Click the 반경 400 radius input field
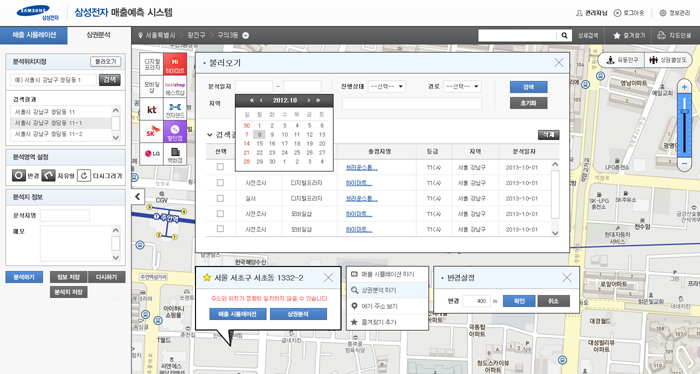This screenshot has height=374, width=700. [476, 301]
